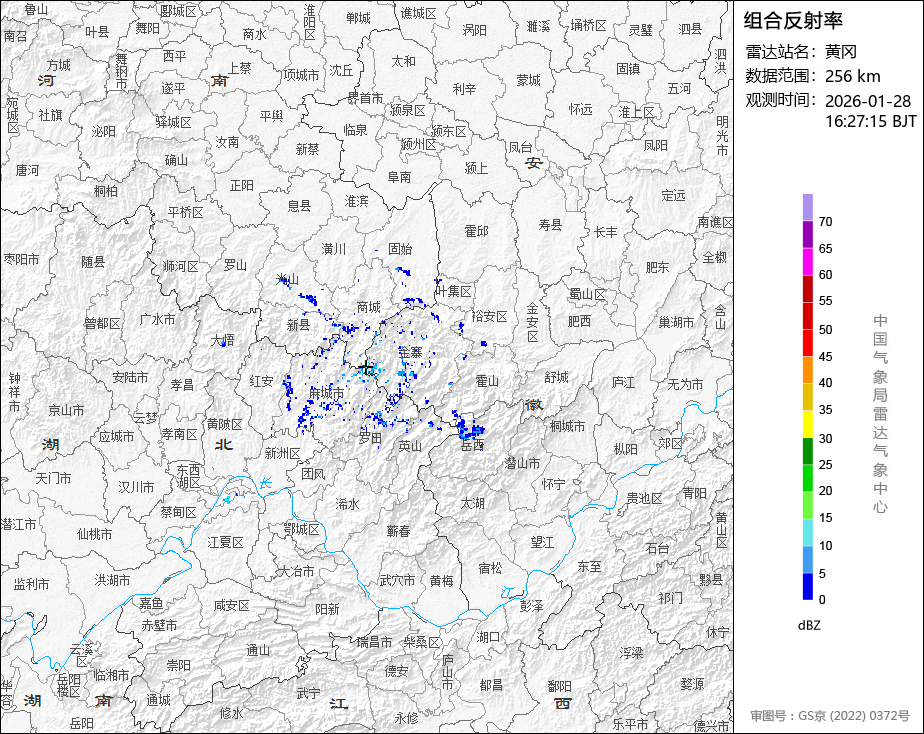
Task: Click the '巢湖市' label
Action: click(x=676, y=322)
